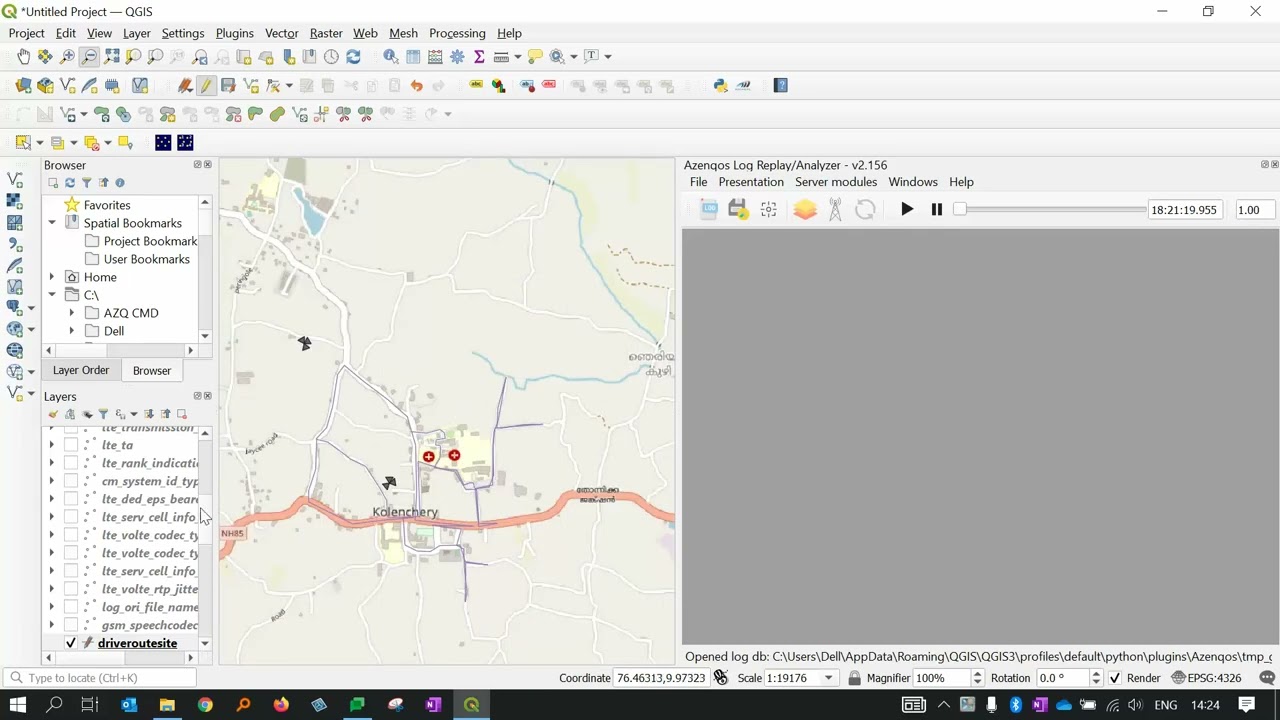Click the Coordinate input field

(662, 678)
